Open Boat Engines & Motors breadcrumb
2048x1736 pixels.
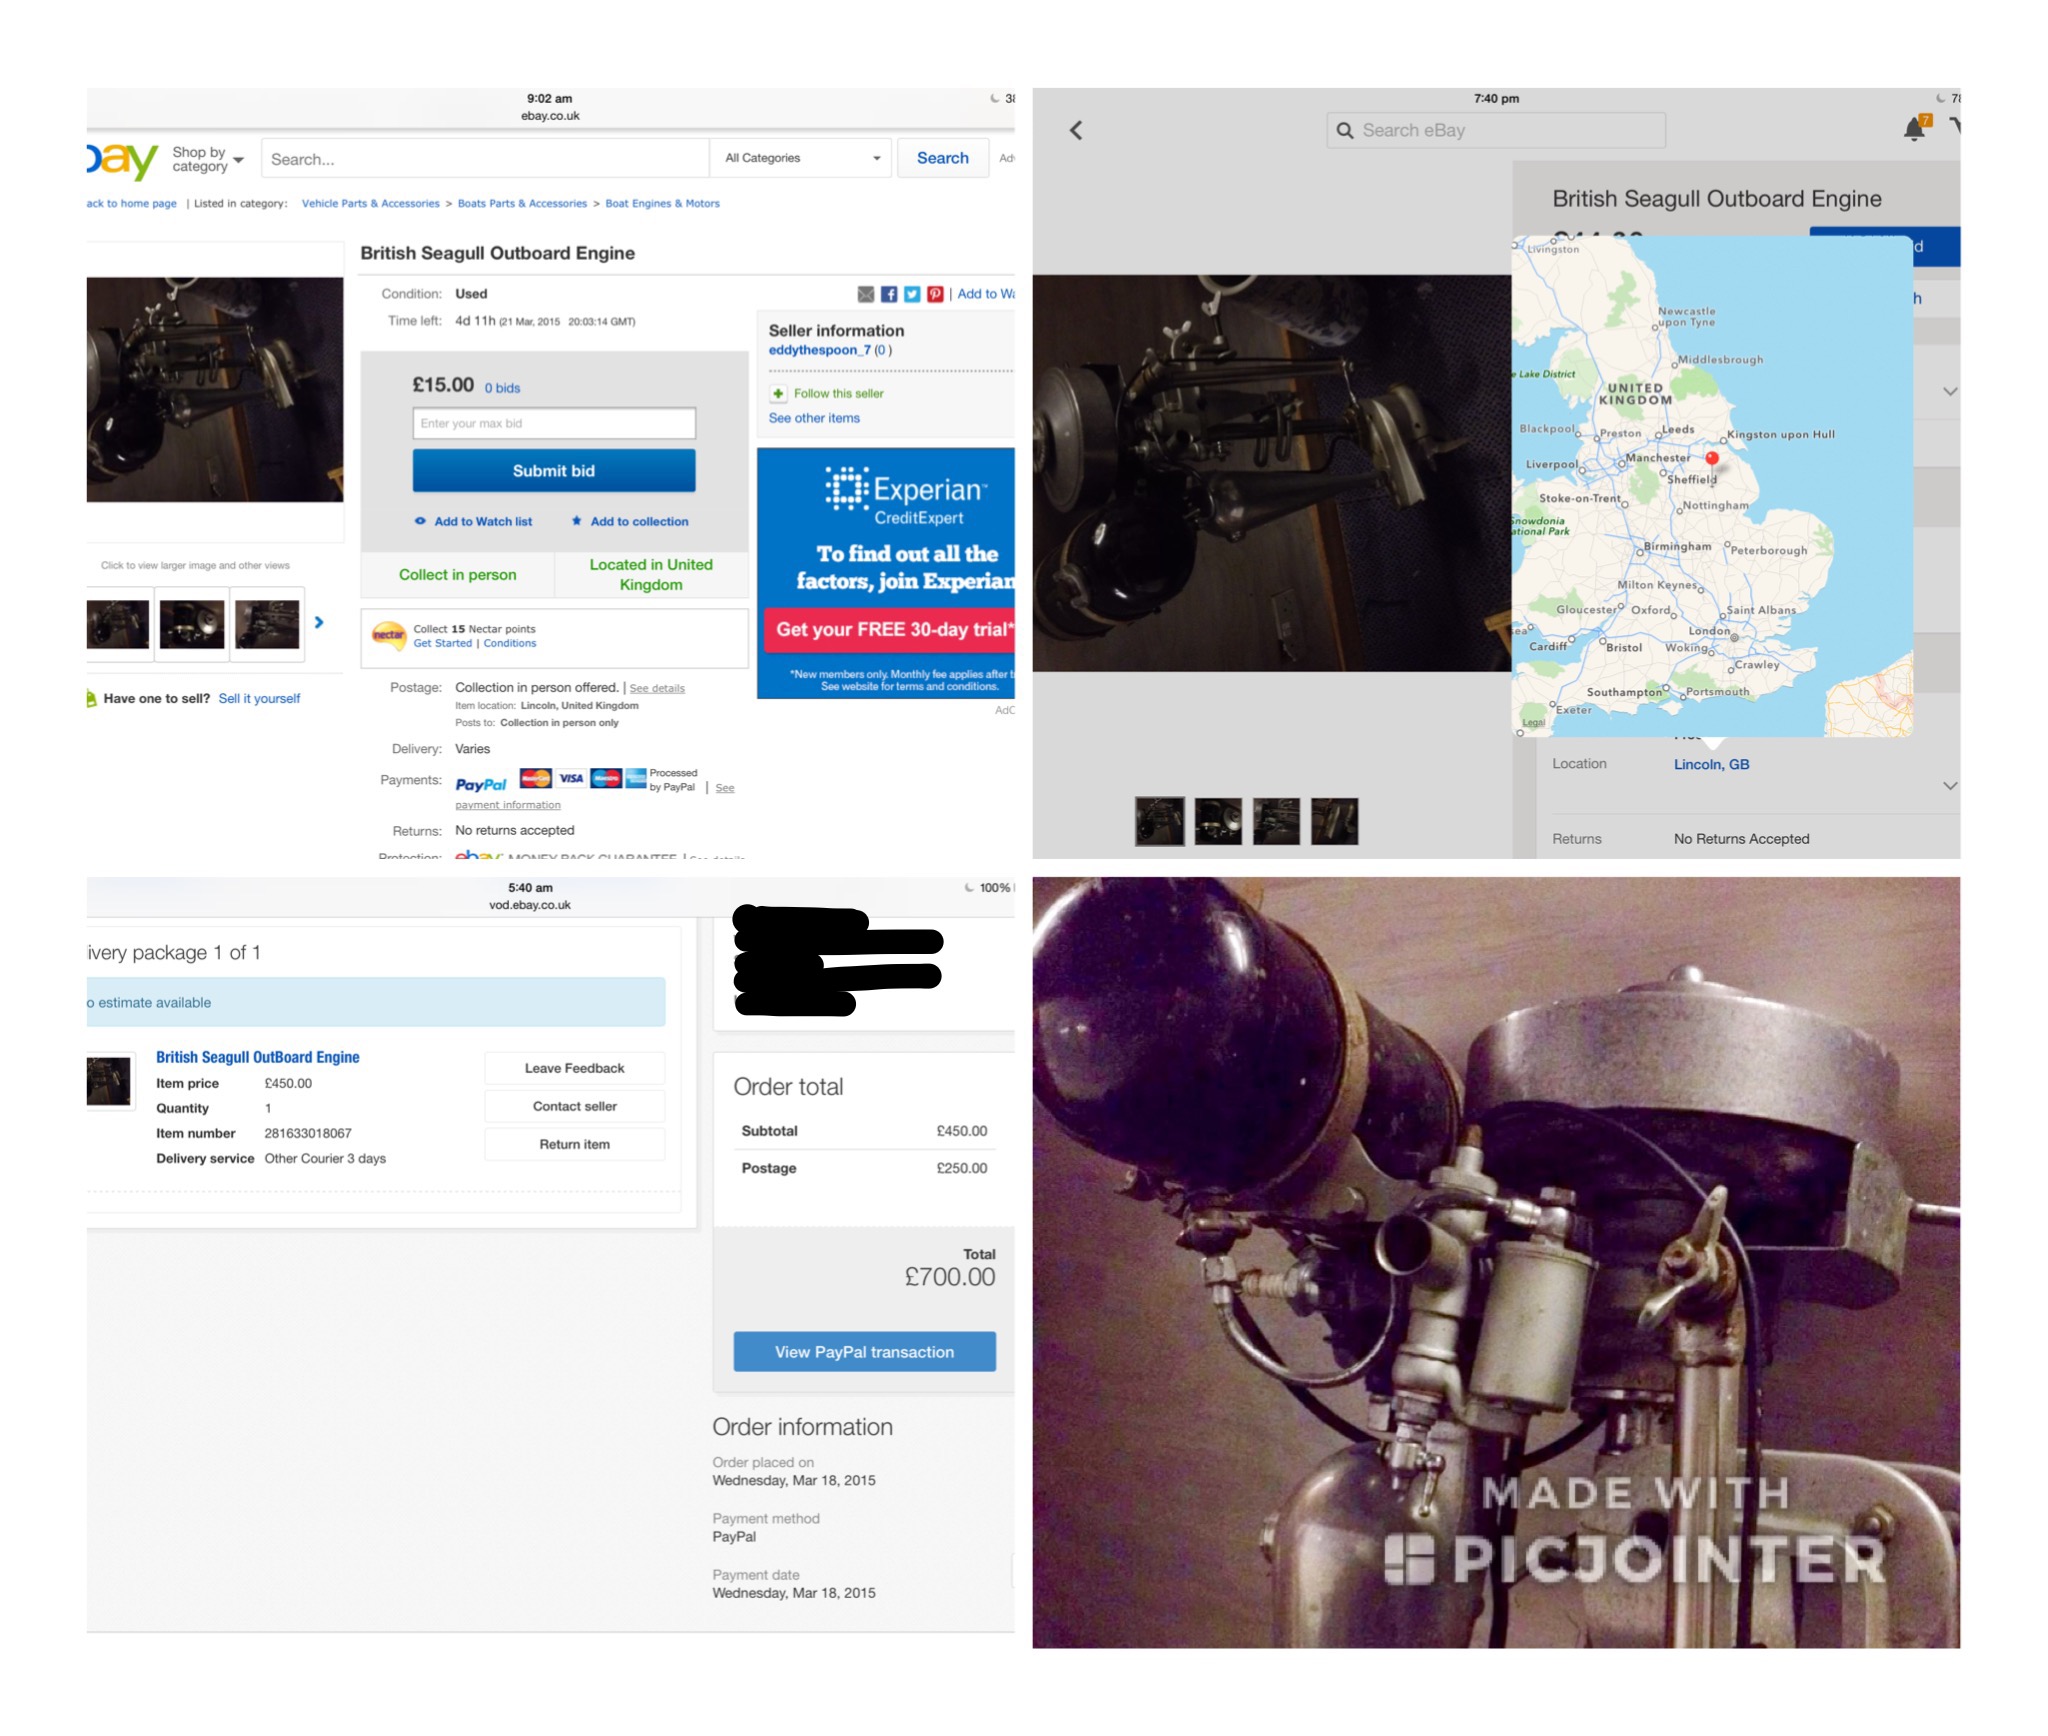pos(662,203)
